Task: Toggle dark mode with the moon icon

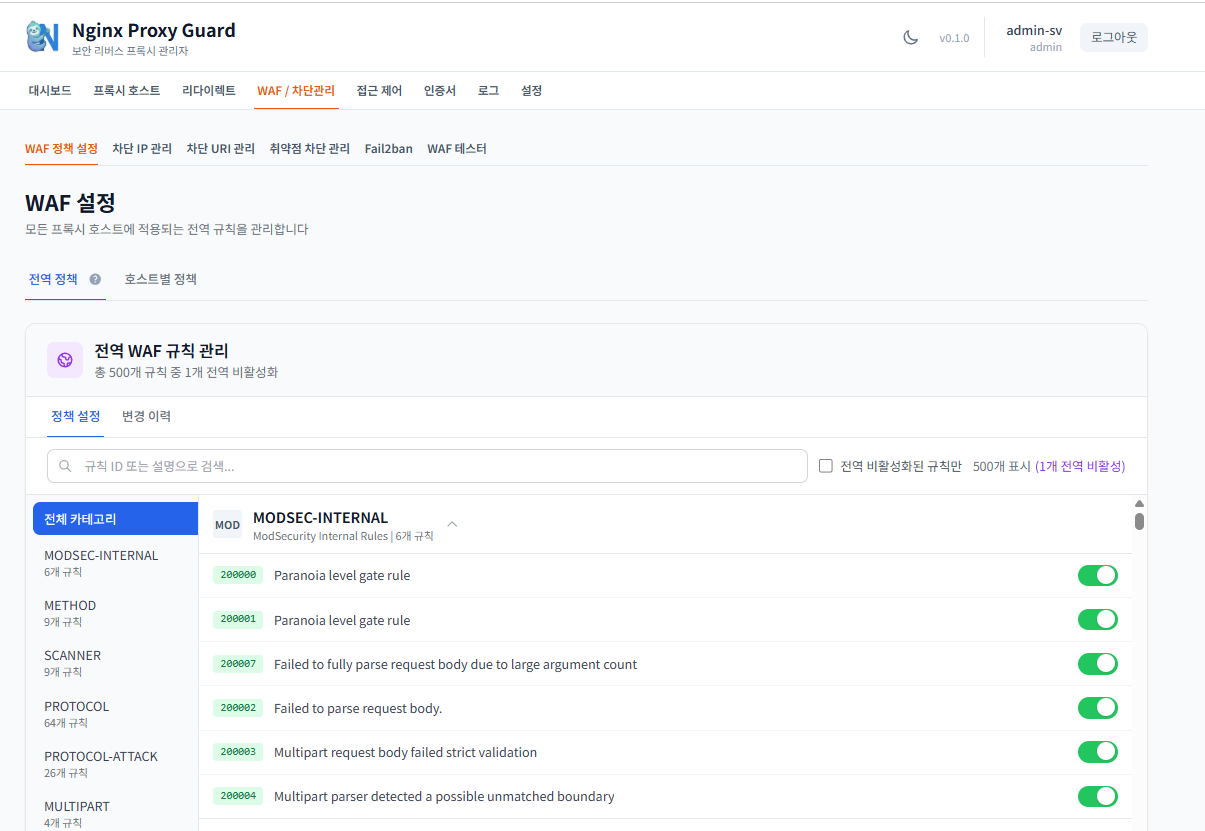Action: [911, 36]
